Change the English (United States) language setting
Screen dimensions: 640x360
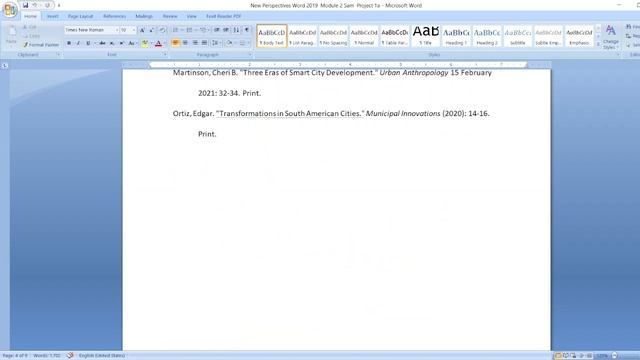click(x=102, y=356)
